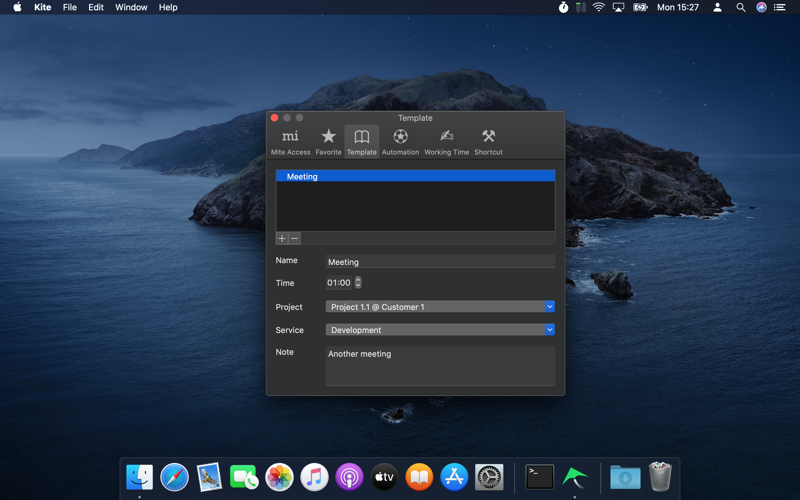Open the File menu

(x=69, y=7)
